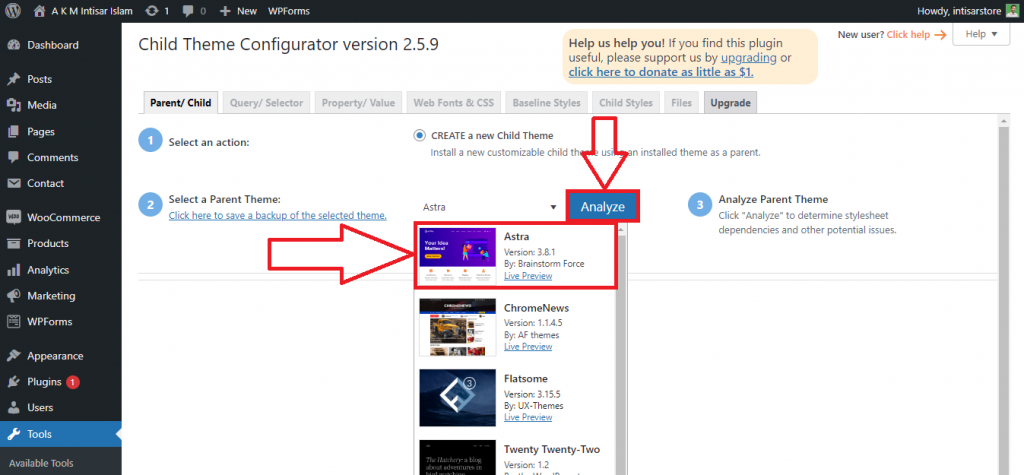Select the ChromeNews theme thumbnail
The height and width of the screenshot is (475, 1024).
click(x=457, y=327)
